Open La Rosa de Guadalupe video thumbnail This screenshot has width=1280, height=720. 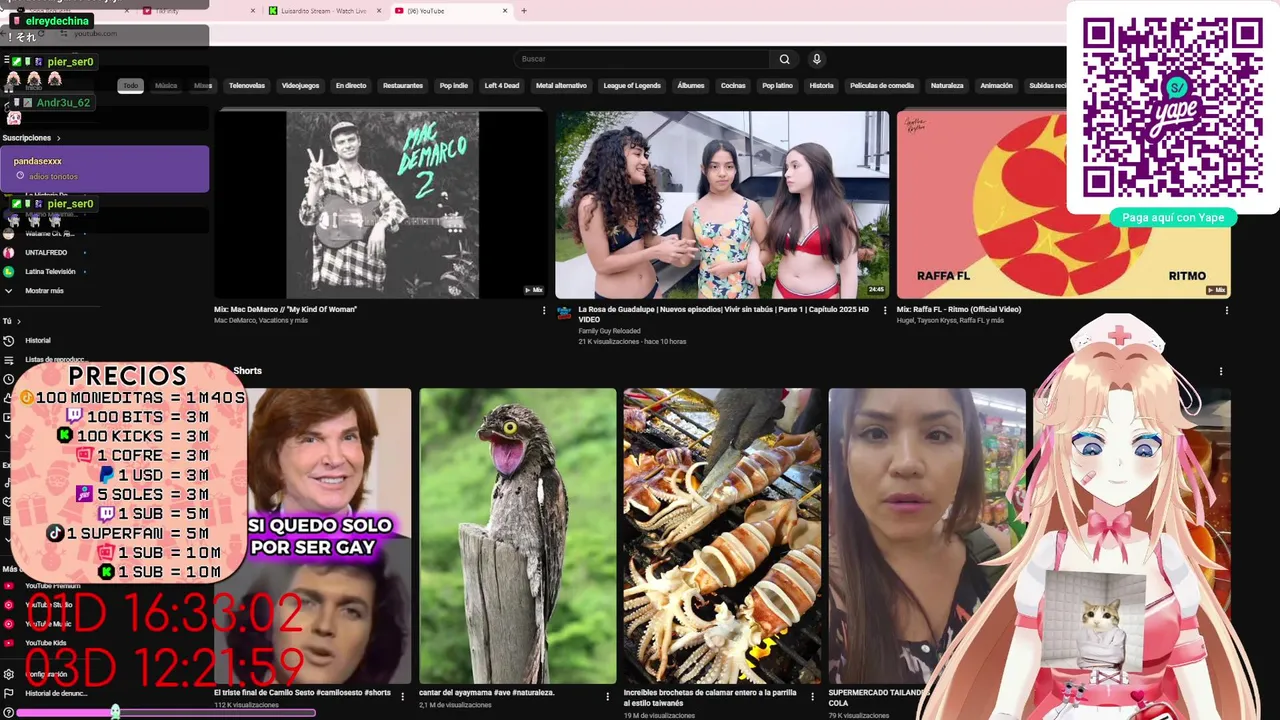pyautogui.click(x=722, y=204)
